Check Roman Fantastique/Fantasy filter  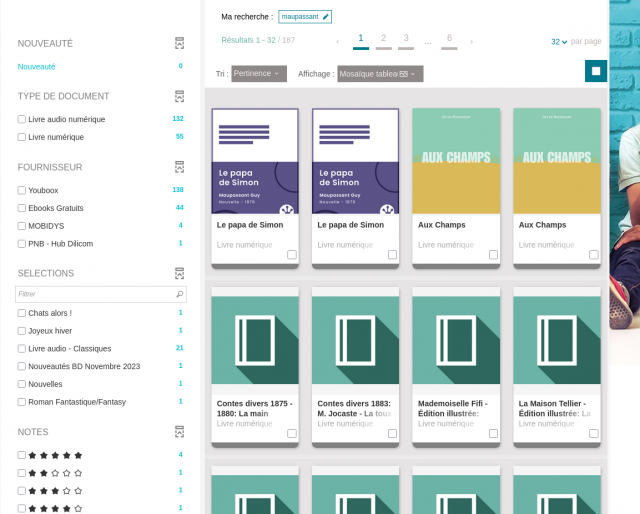pyautogui.click(x=22, y=402)
